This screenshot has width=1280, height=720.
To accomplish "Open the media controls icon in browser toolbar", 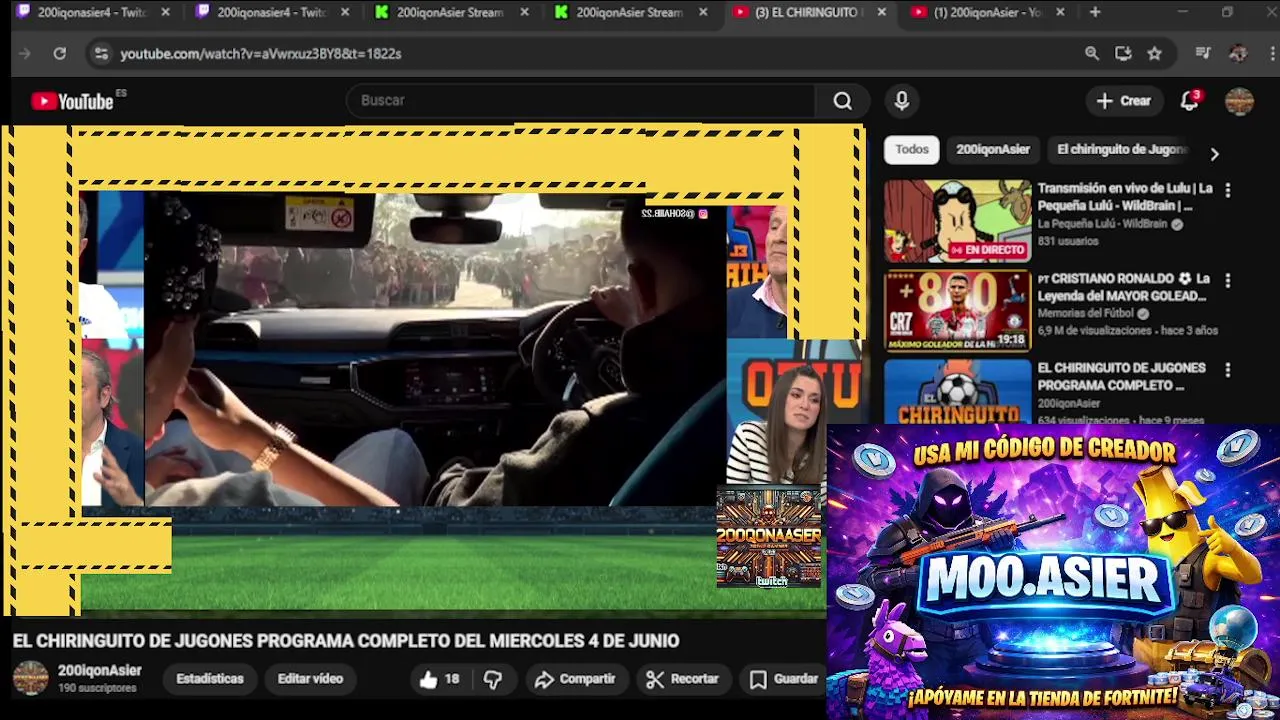I will point(1203,53).
